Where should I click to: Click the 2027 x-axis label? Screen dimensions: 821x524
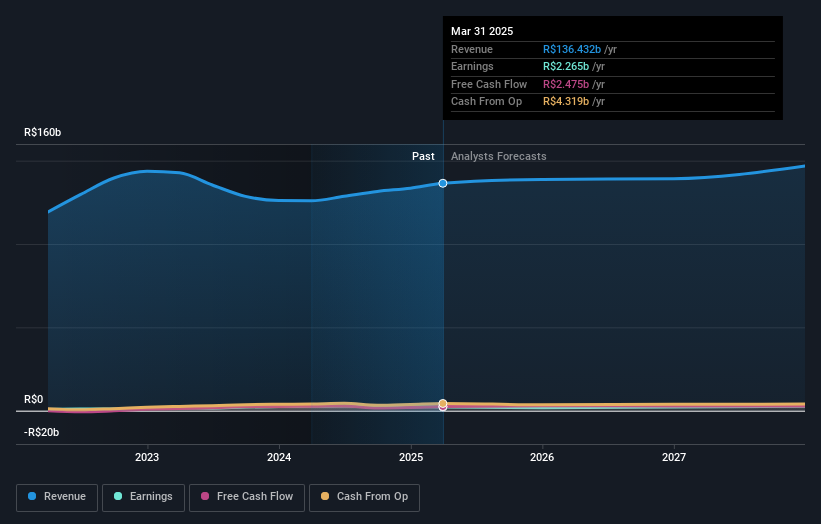pyautogui.click(x=674, y=457)
